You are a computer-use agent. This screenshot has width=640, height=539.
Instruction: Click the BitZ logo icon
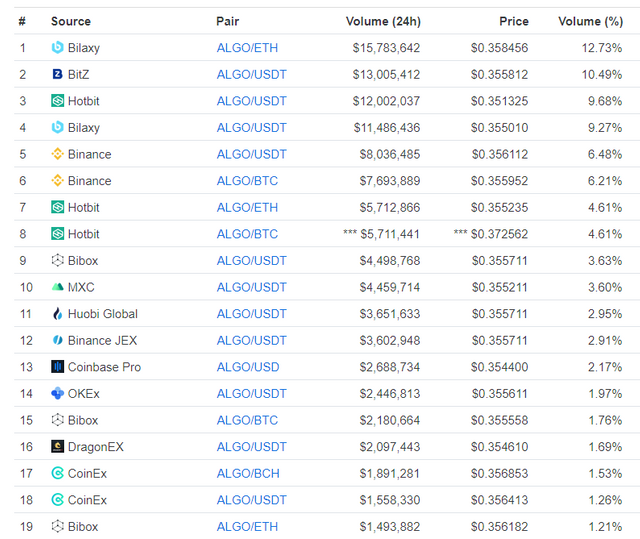tap(58, 74)
